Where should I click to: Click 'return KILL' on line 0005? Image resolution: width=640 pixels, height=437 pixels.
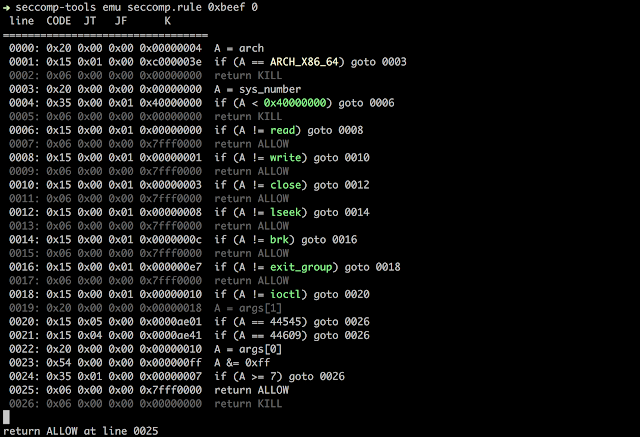tap(248, 117)
